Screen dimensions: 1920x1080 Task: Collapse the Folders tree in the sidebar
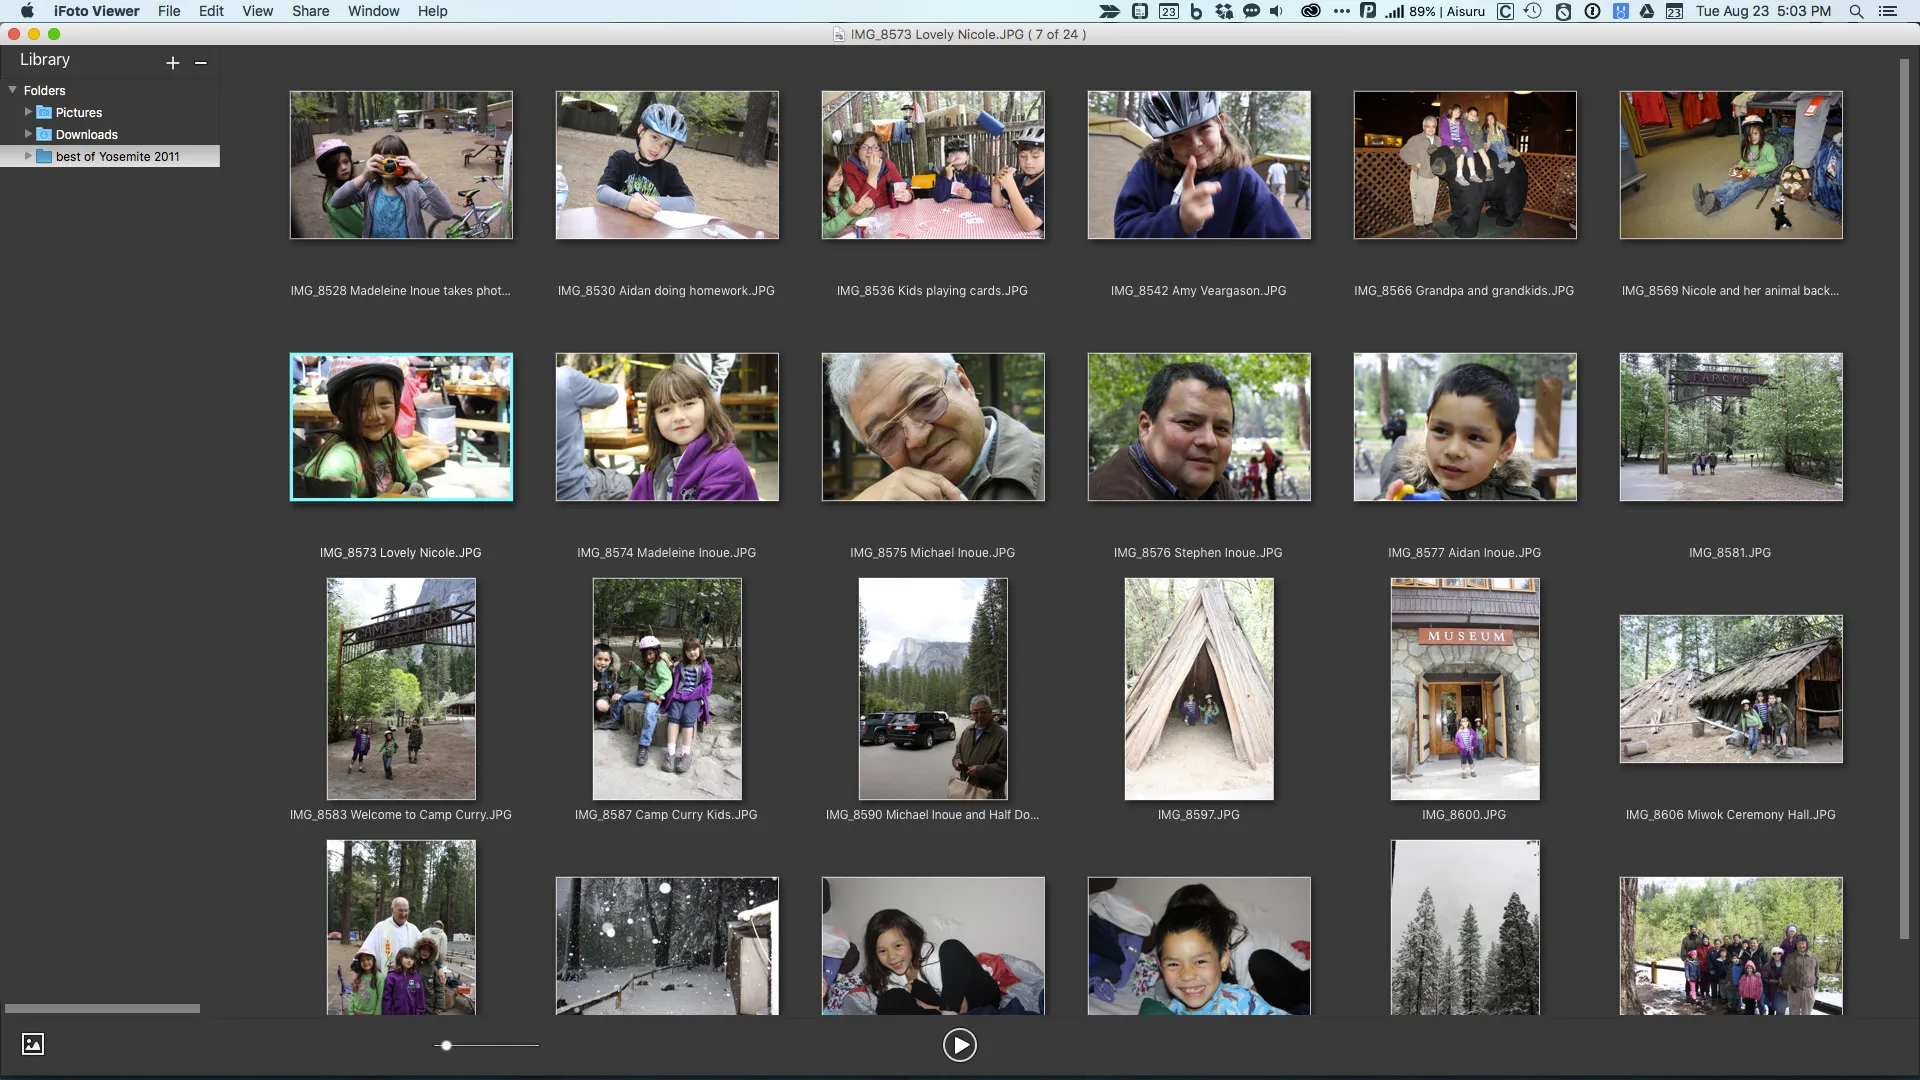tap(11, 90)
